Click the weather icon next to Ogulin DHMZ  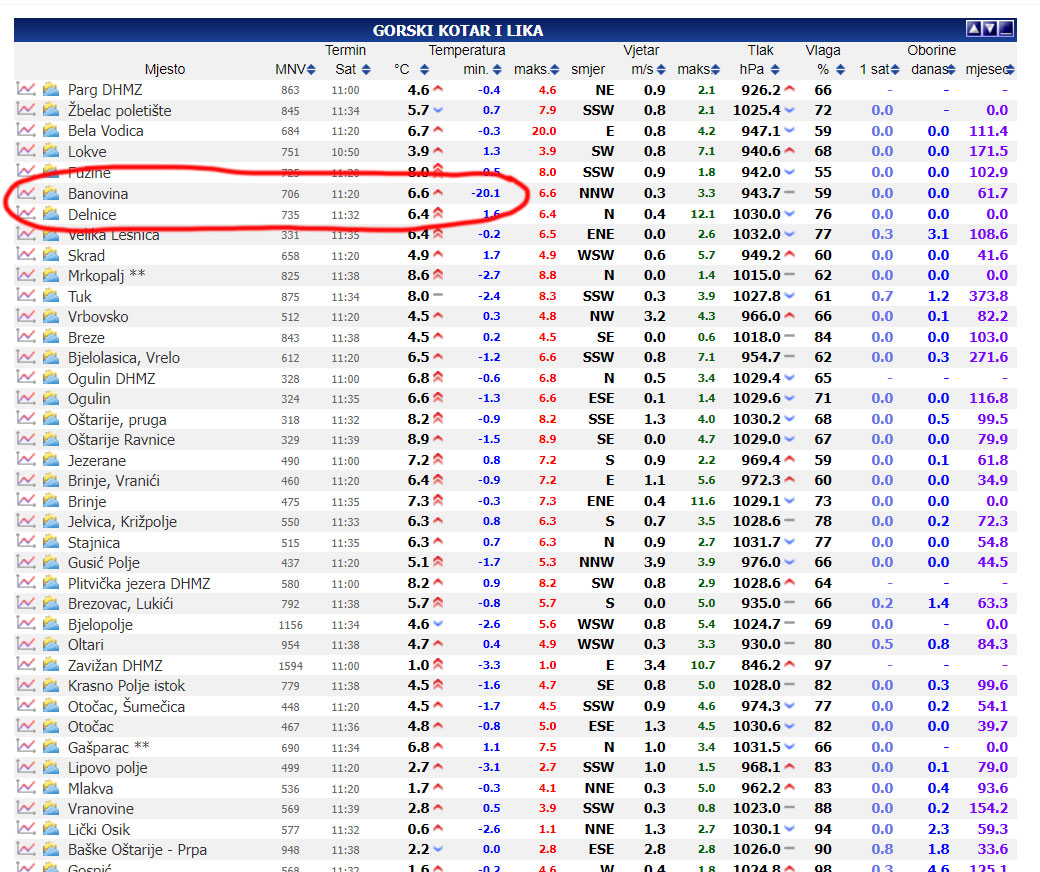(x=51, y=378)
